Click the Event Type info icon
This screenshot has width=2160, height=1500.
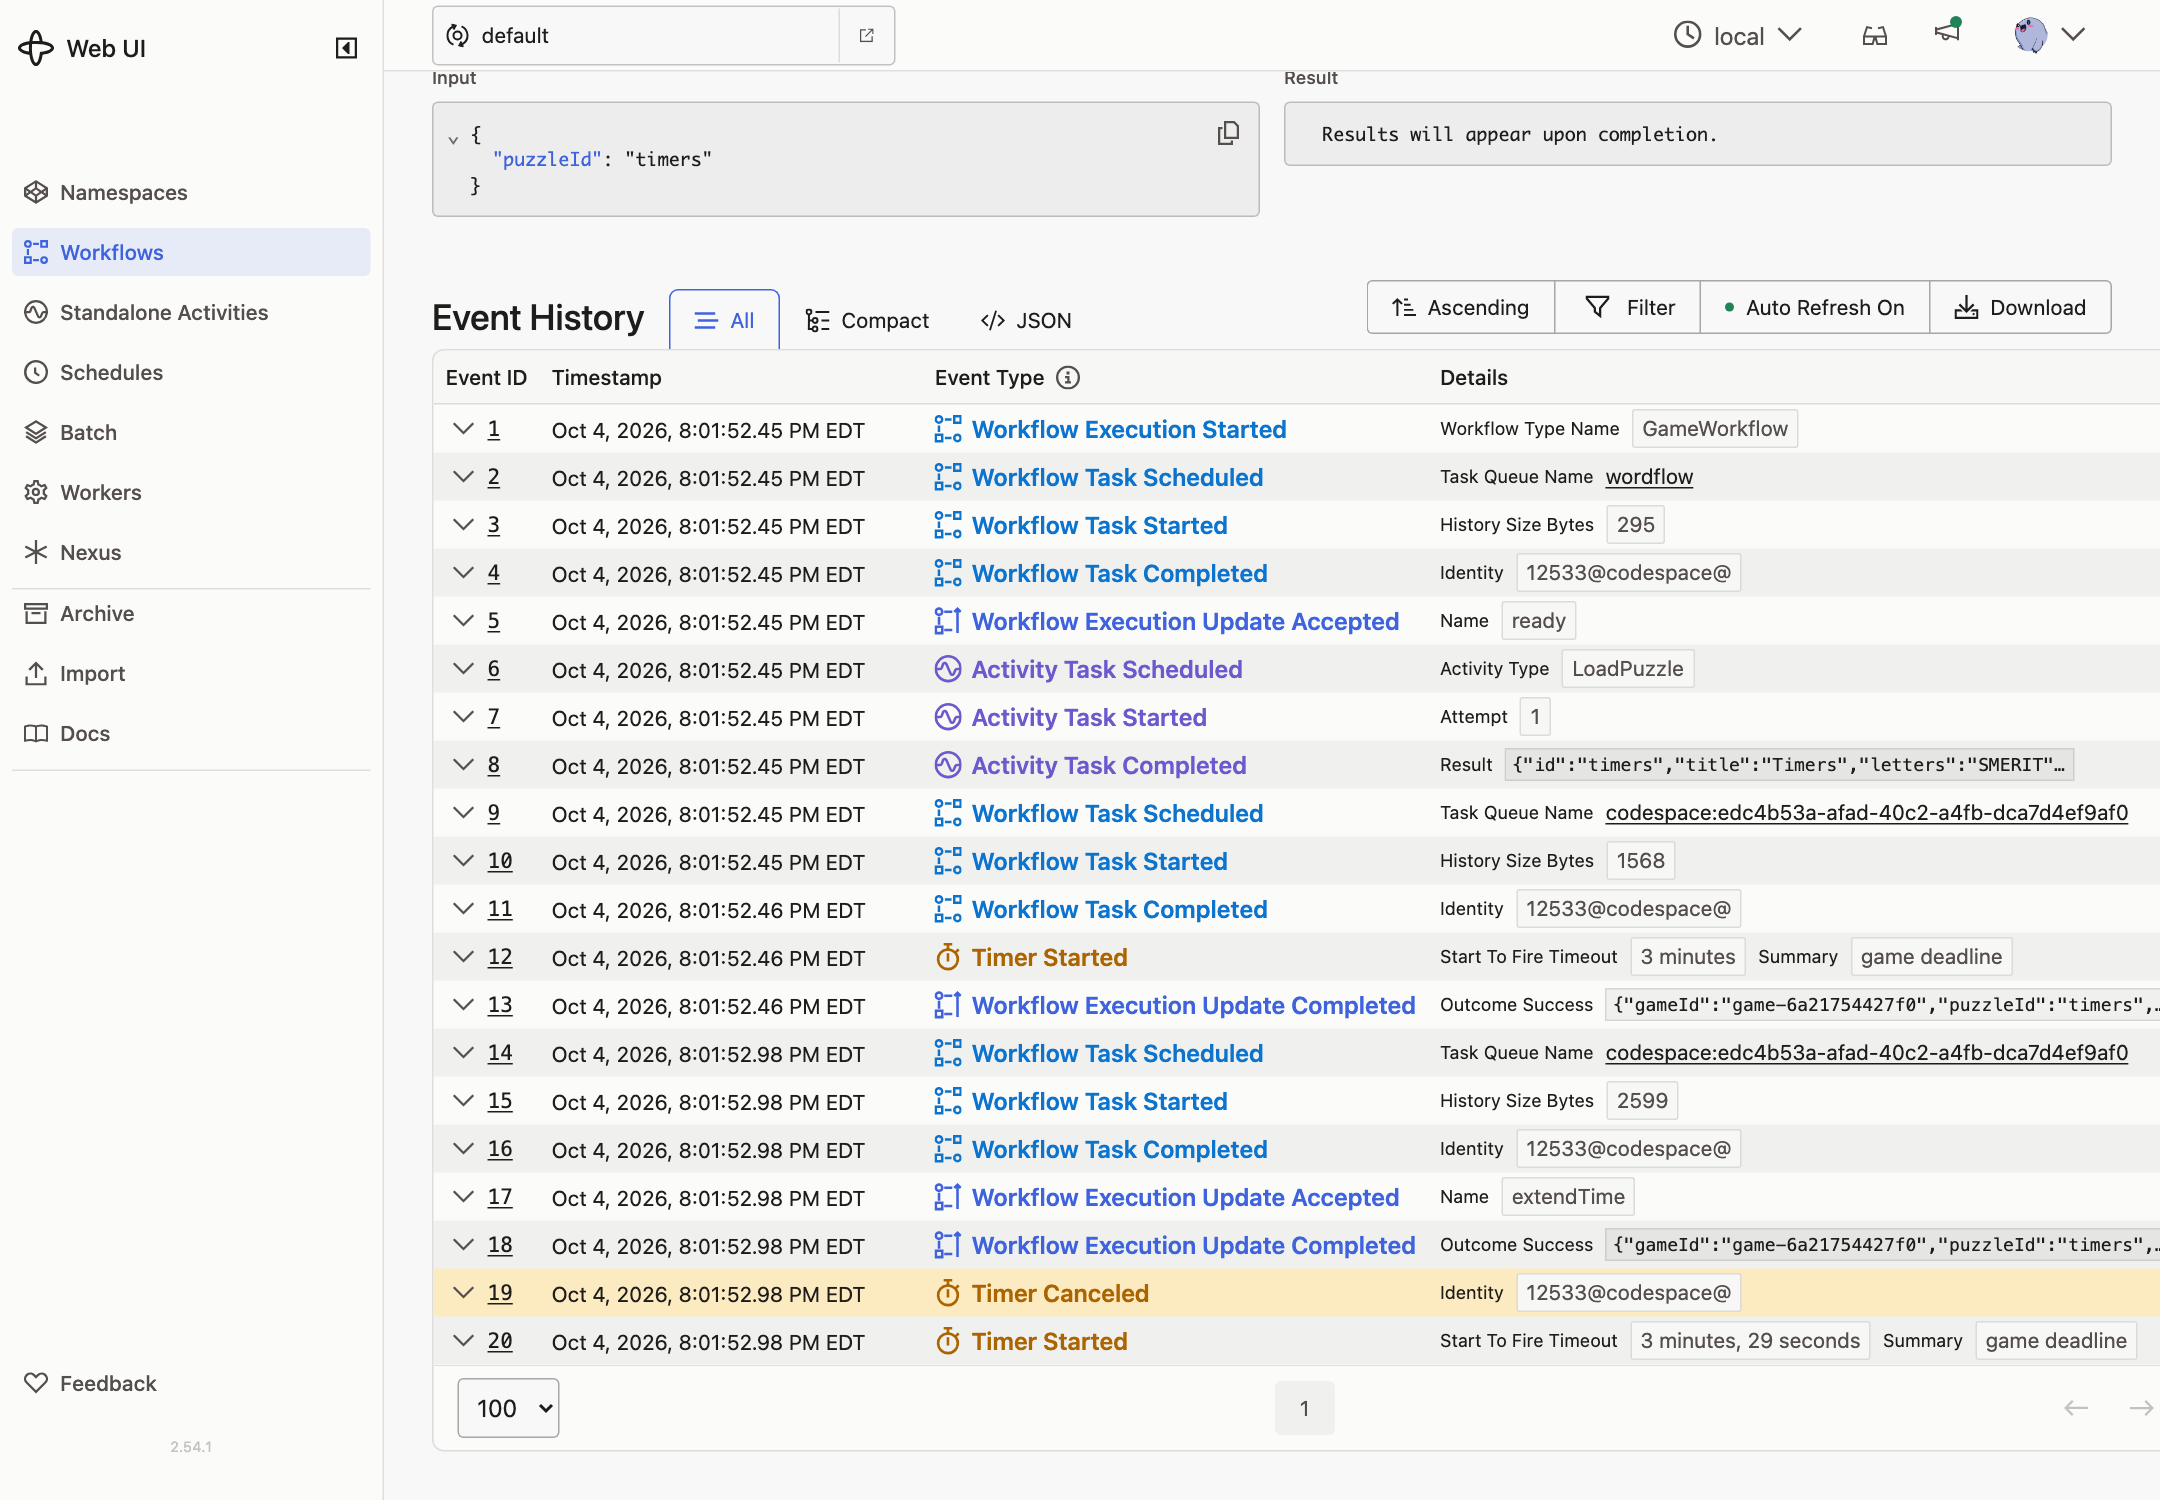[1068, 378]
